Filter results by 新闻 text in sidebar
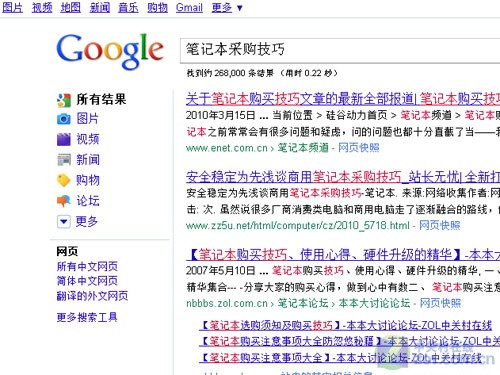Image resolution: width=500 pixels, height=375 pixels. (x=88, y=160)
